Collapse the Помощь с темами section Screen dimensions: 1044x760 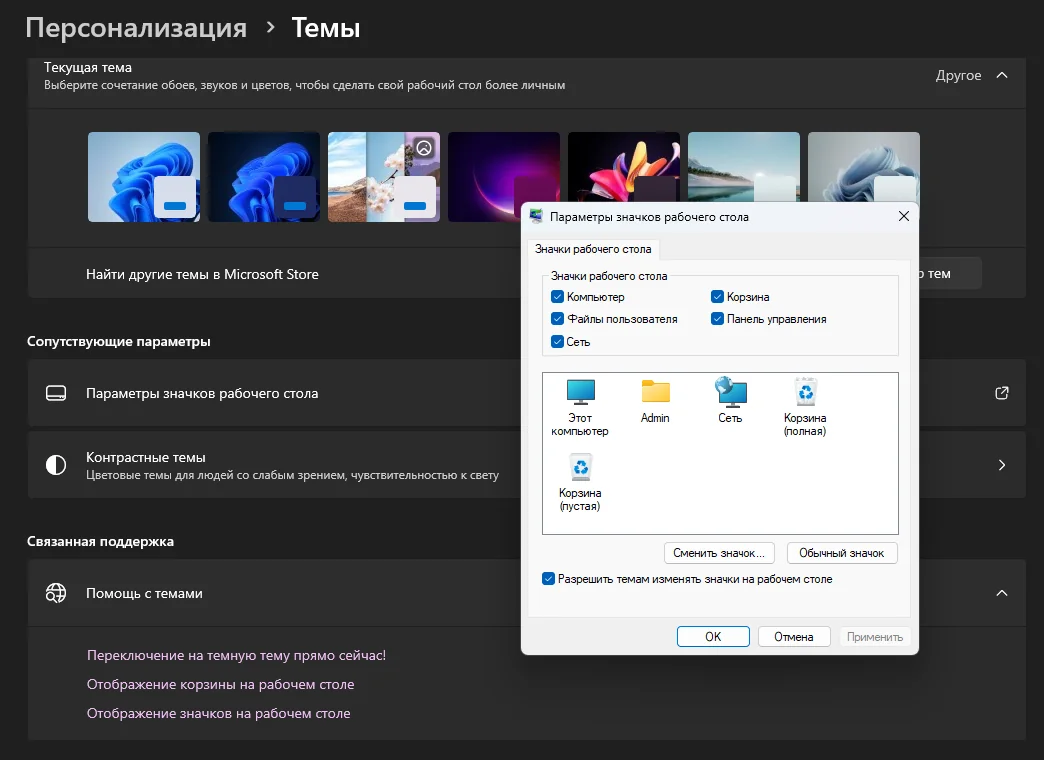coord(1002,593)
